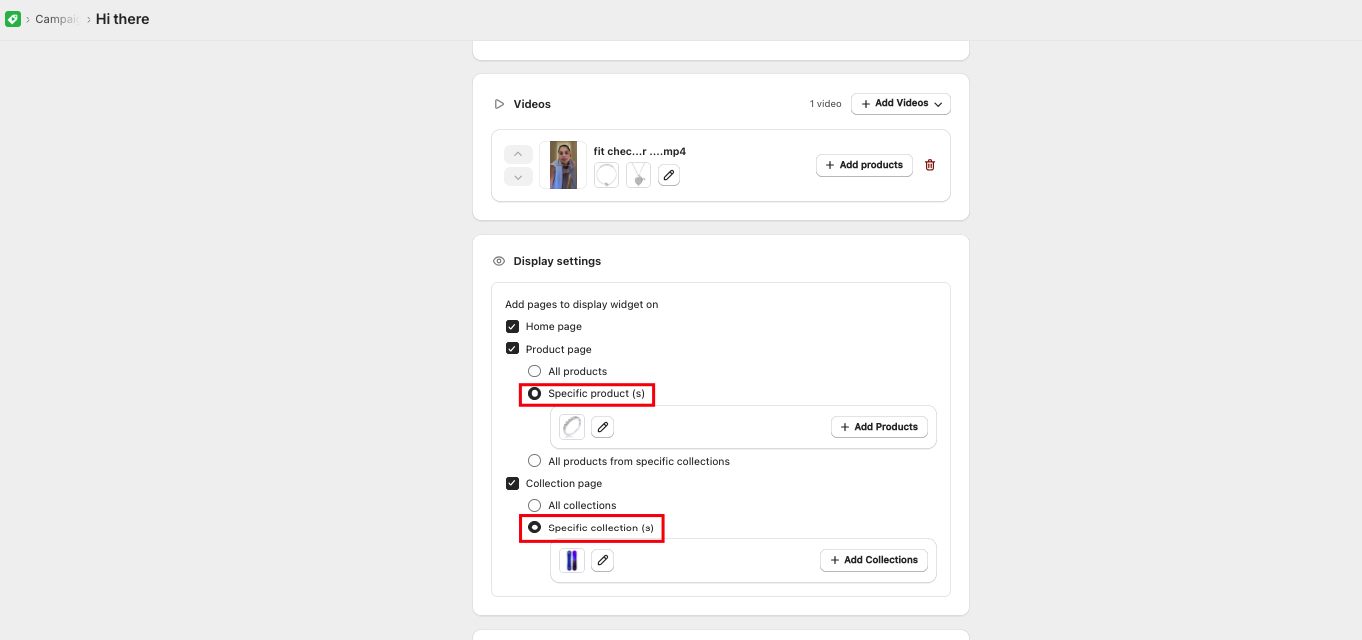Open the fit check video thumbnail
The image size is (1362, 640).
click(563, 165)
